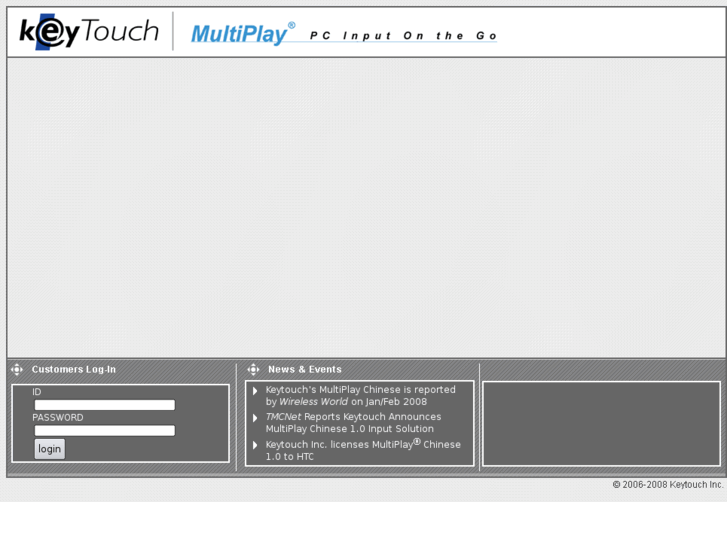Open Keytouch licenses MultiPlay Chinese to HTC news

363,449
